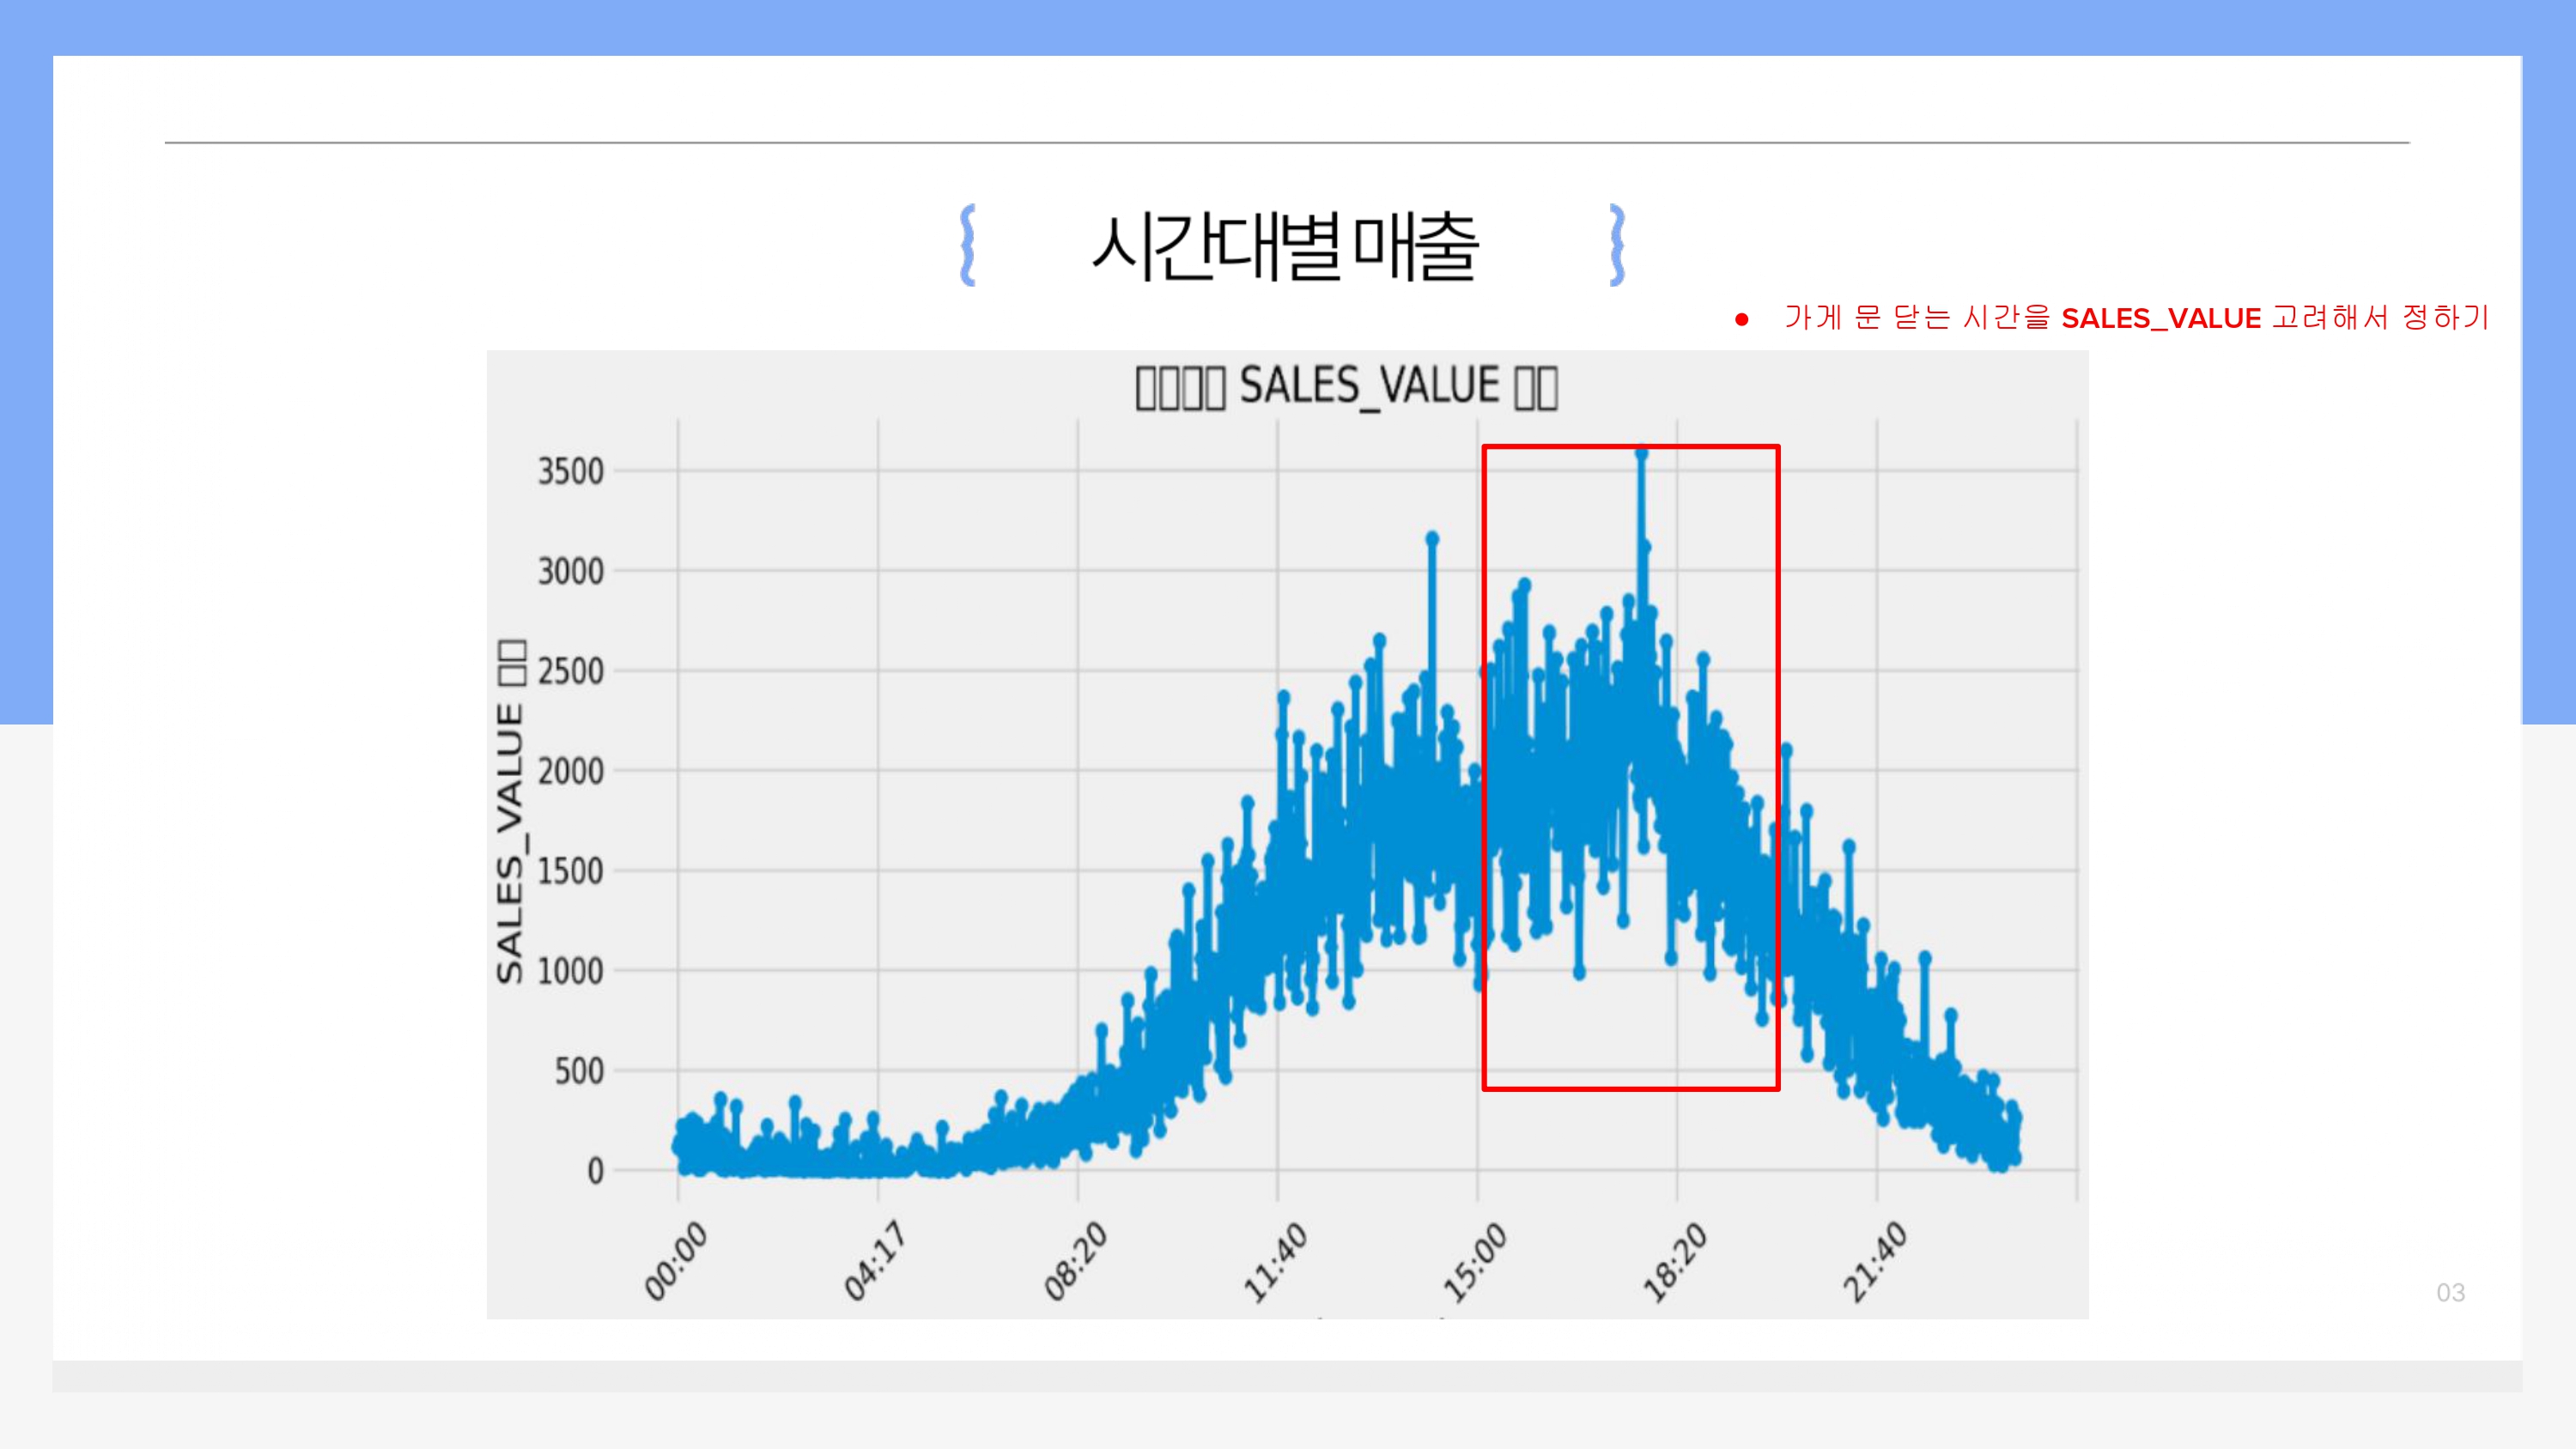The image size is (2576, 1449).
Task: Click the right curly brace decoration
Action: [x=1616, y=246]
